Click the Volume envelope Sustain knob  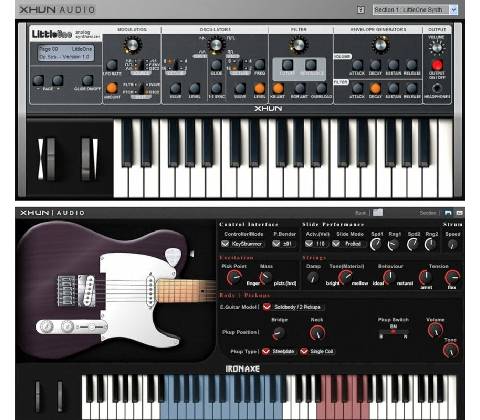(x=393, y=65)
